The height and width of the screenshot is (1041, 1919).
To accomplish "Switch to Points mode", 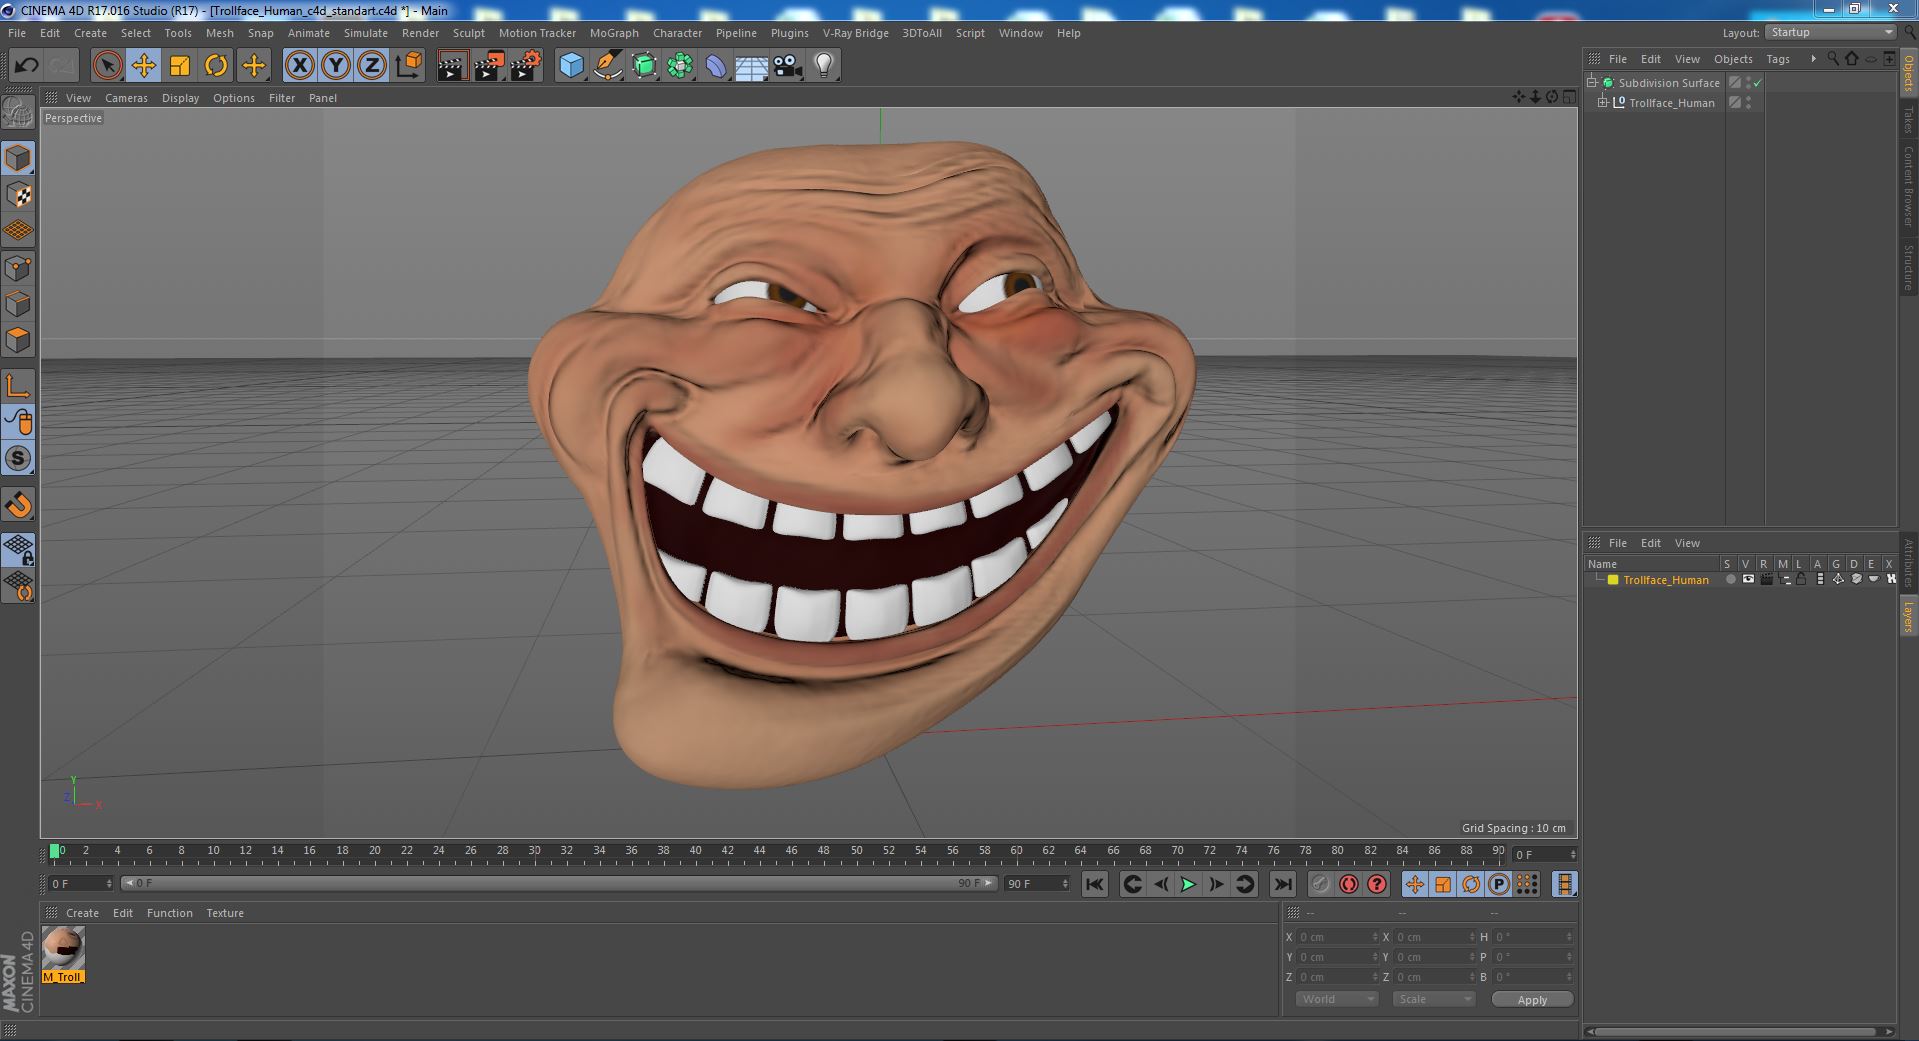I will pos(18,268).
